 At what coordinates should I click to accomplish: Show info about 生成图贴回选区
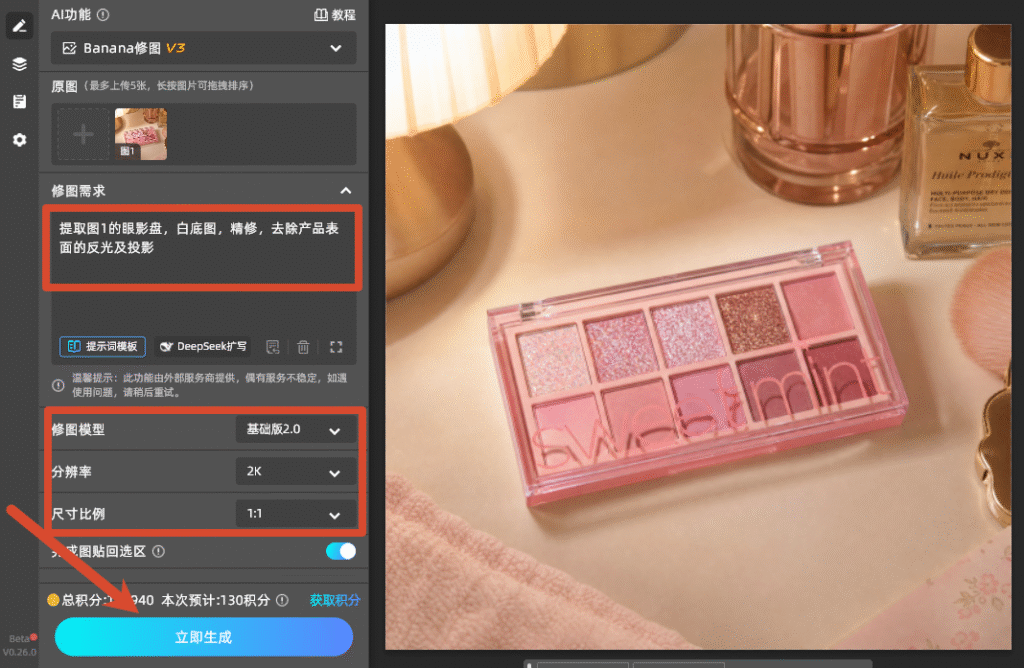click(x=158, y=551)
